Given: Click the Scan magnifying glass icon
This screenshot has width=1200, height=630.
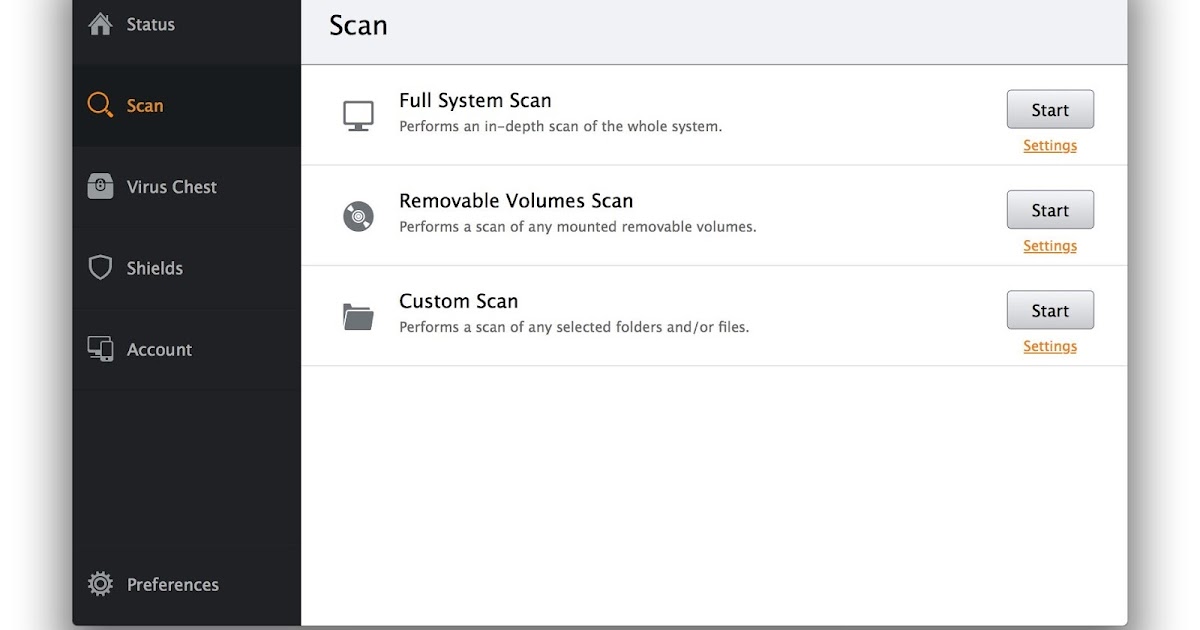Looking at the screenshot, I should point(100,105).
